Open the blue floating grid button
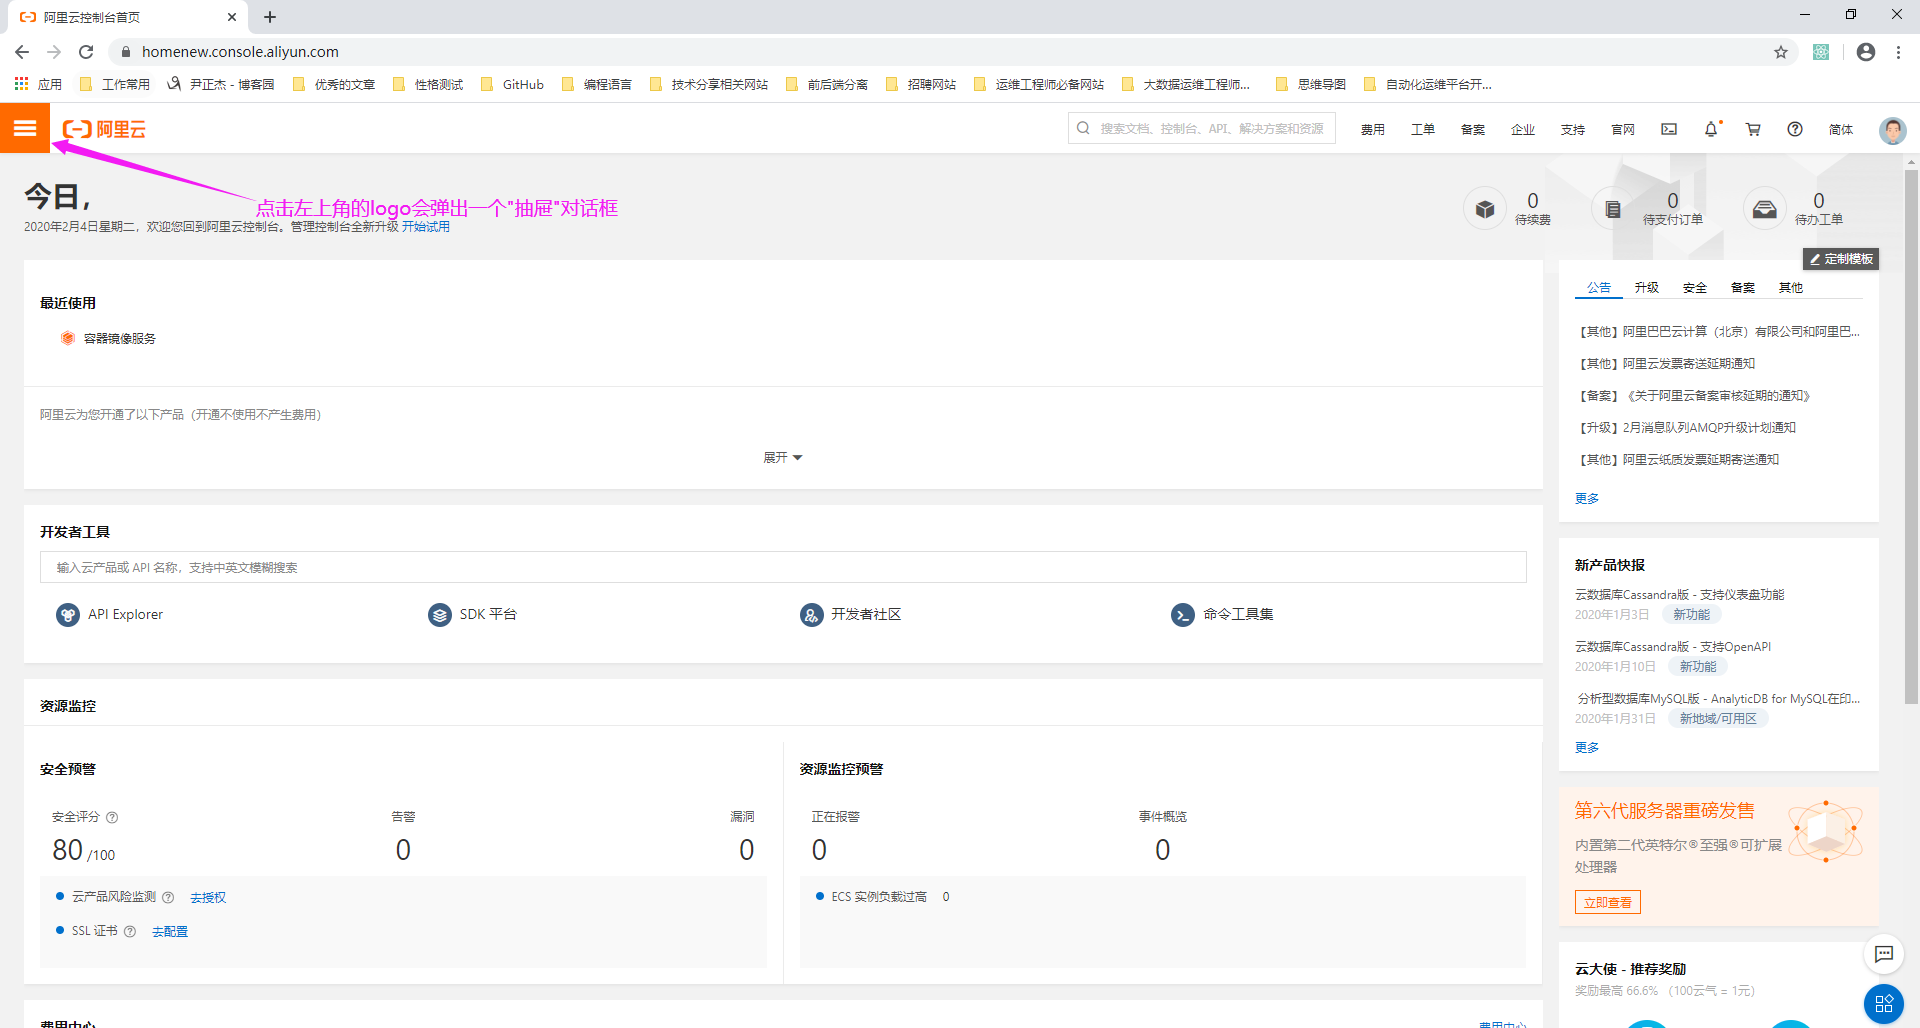This screenshot has width=1920, height=1028. [1884, 1004]
